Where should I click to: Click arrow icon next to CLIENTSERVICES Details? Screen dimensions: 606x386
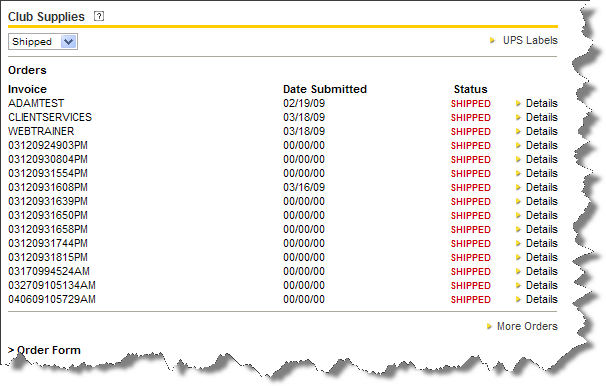[x=519, y=117]
